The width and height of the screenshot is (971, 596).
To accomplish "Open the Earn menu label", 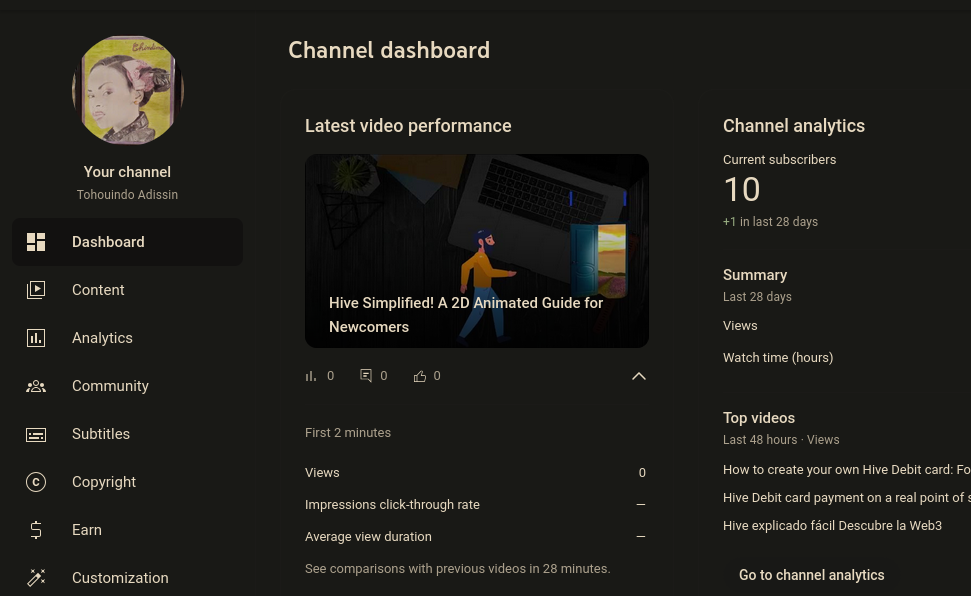I will point(87,530).
